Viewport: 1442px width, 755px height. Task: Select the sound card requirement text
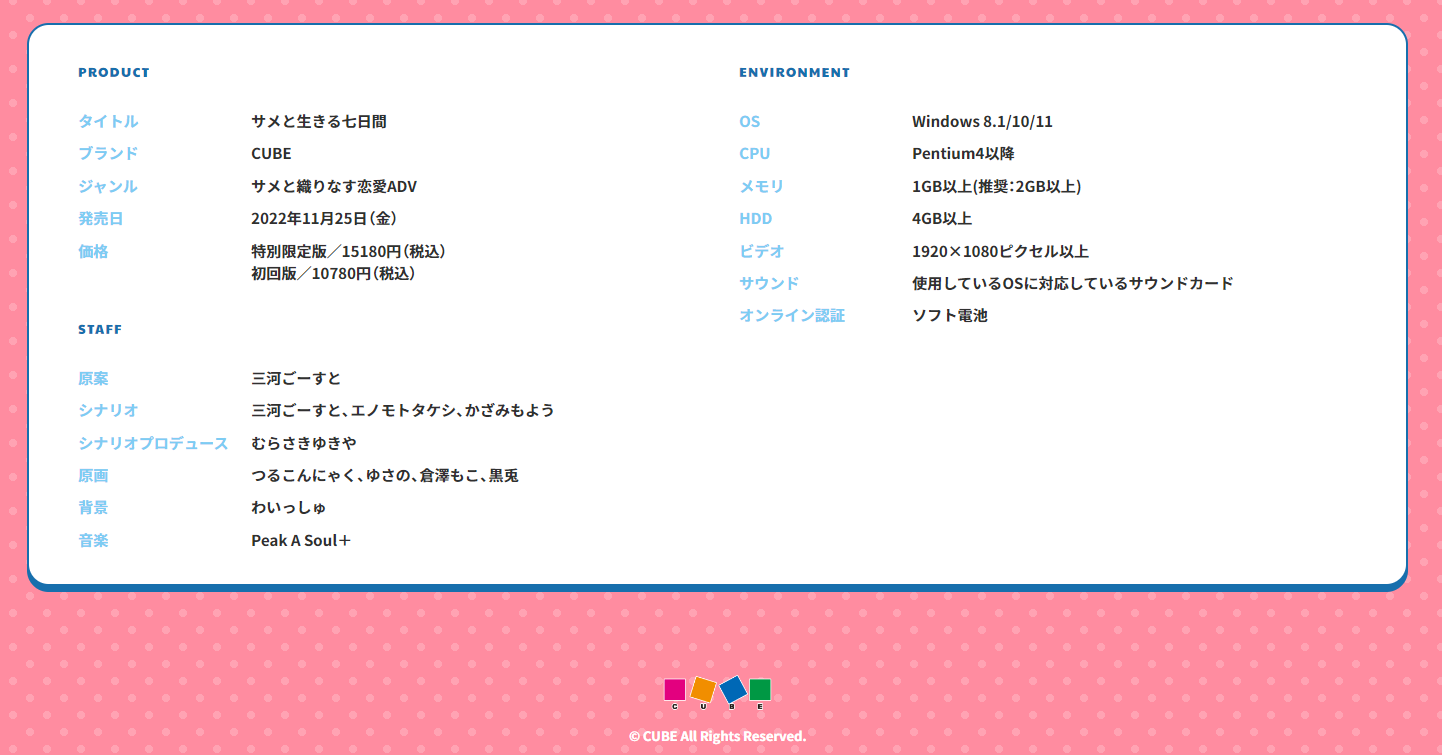click(1073, 283)
